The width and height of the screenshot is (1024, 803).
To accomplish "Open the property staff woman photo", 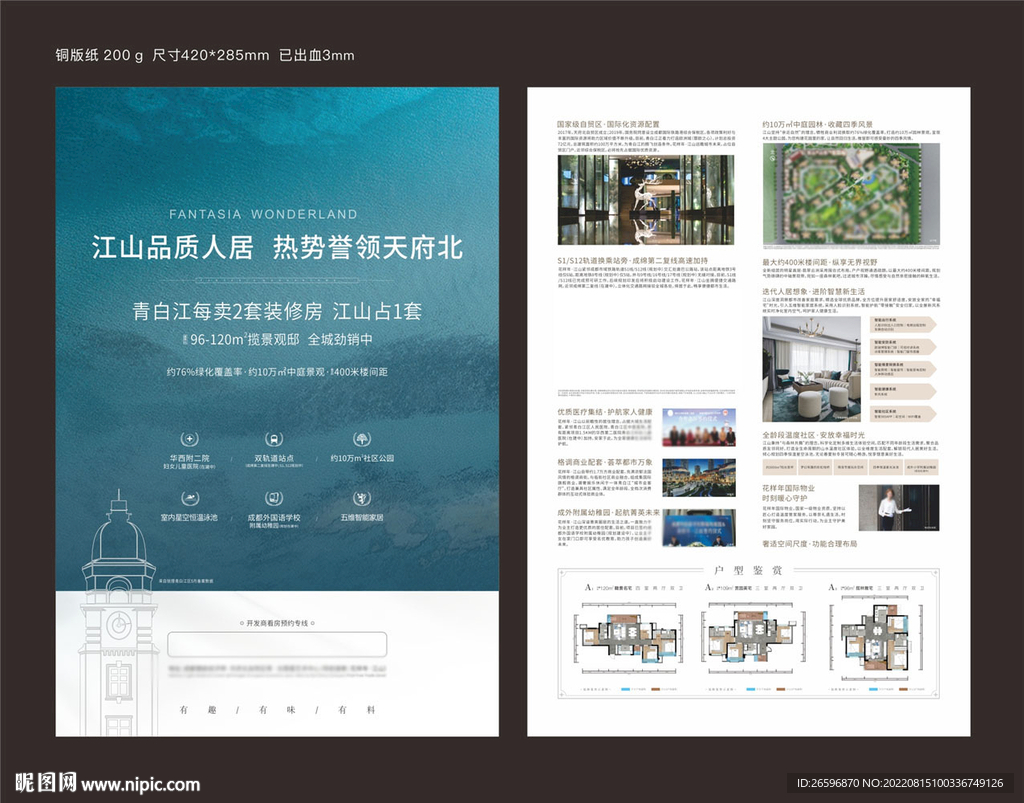I will [899, 508].
